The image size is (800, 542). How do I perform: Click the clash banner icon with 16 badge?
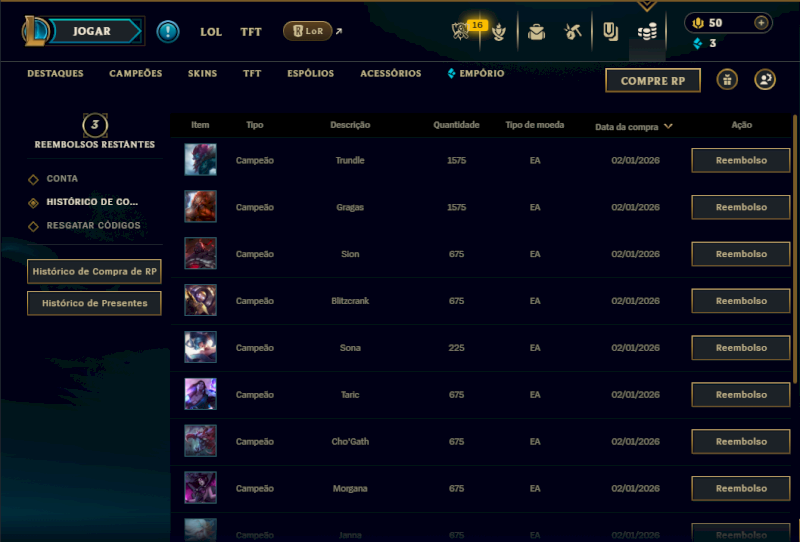461,31
